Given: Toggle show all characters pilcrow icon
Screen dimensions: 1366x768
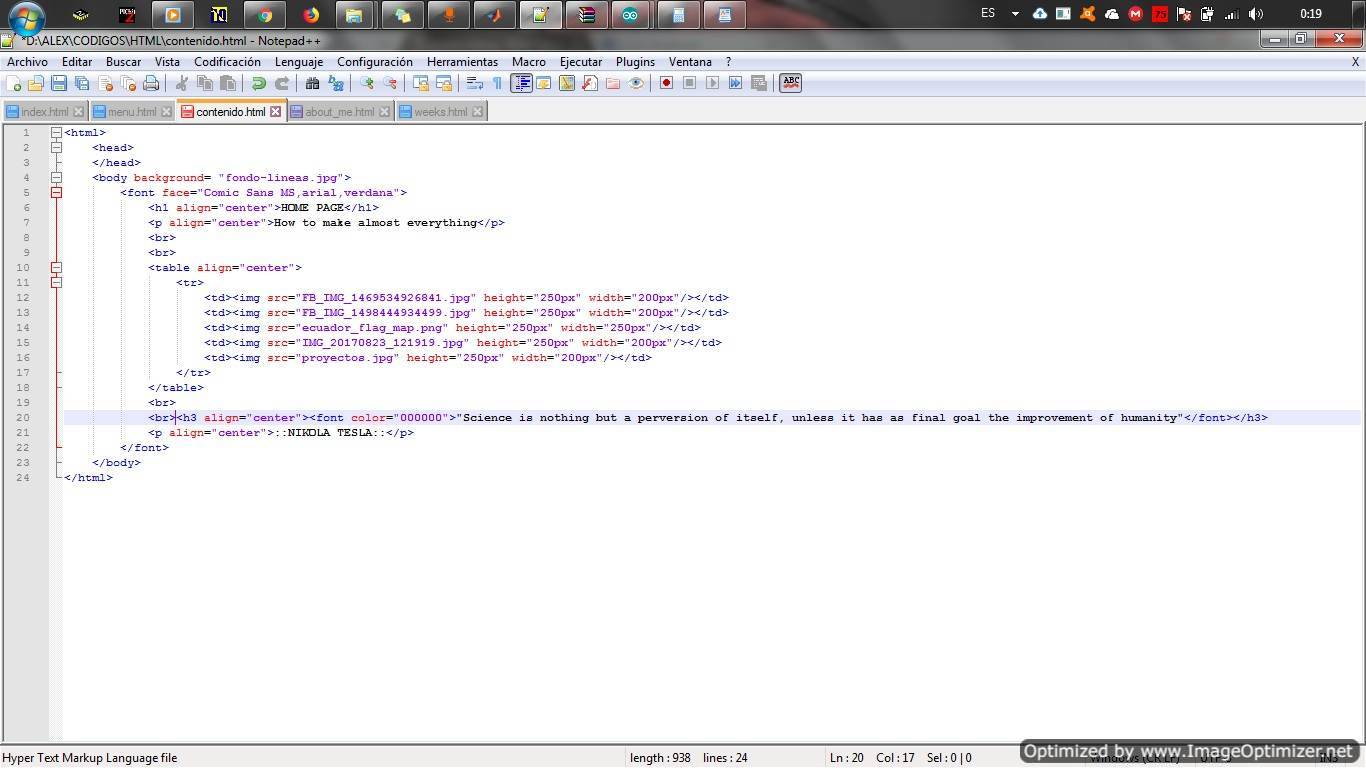Looking at the screenshot, I should (x=497, y=83).
